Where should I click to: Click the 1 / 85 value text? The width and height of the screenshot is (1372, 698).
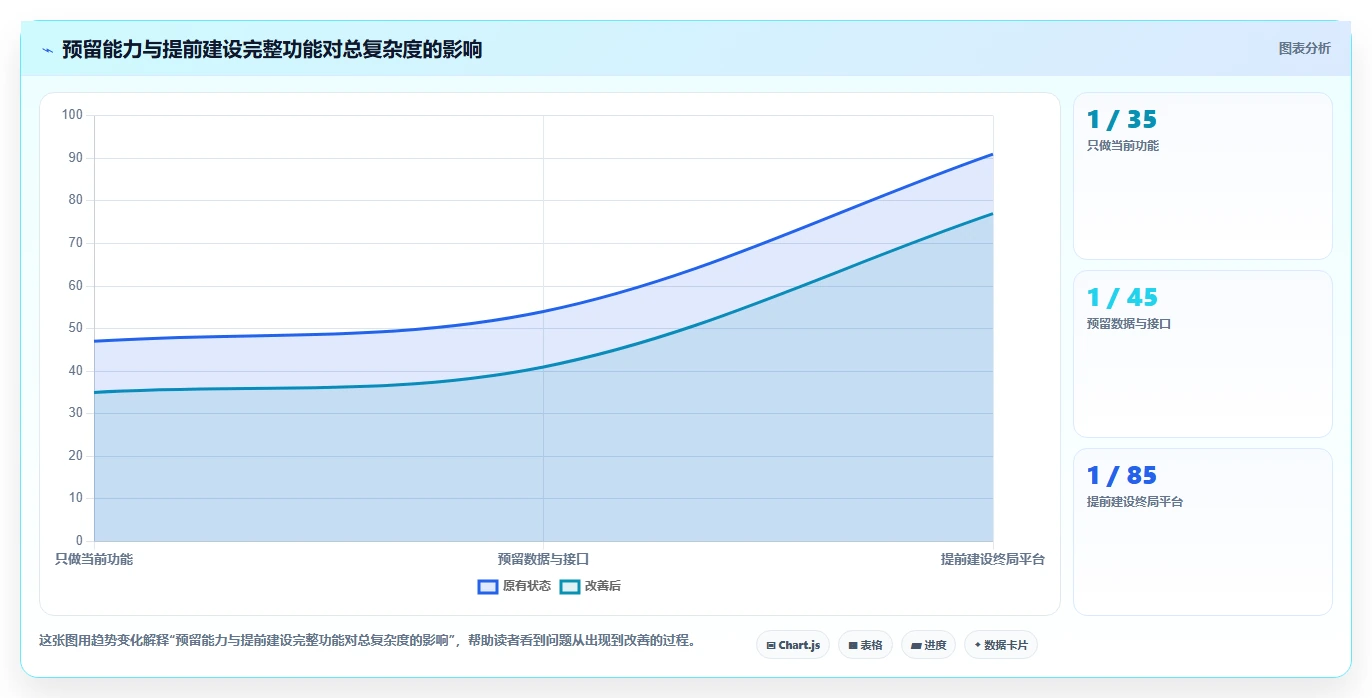[x=1122, y=476]
